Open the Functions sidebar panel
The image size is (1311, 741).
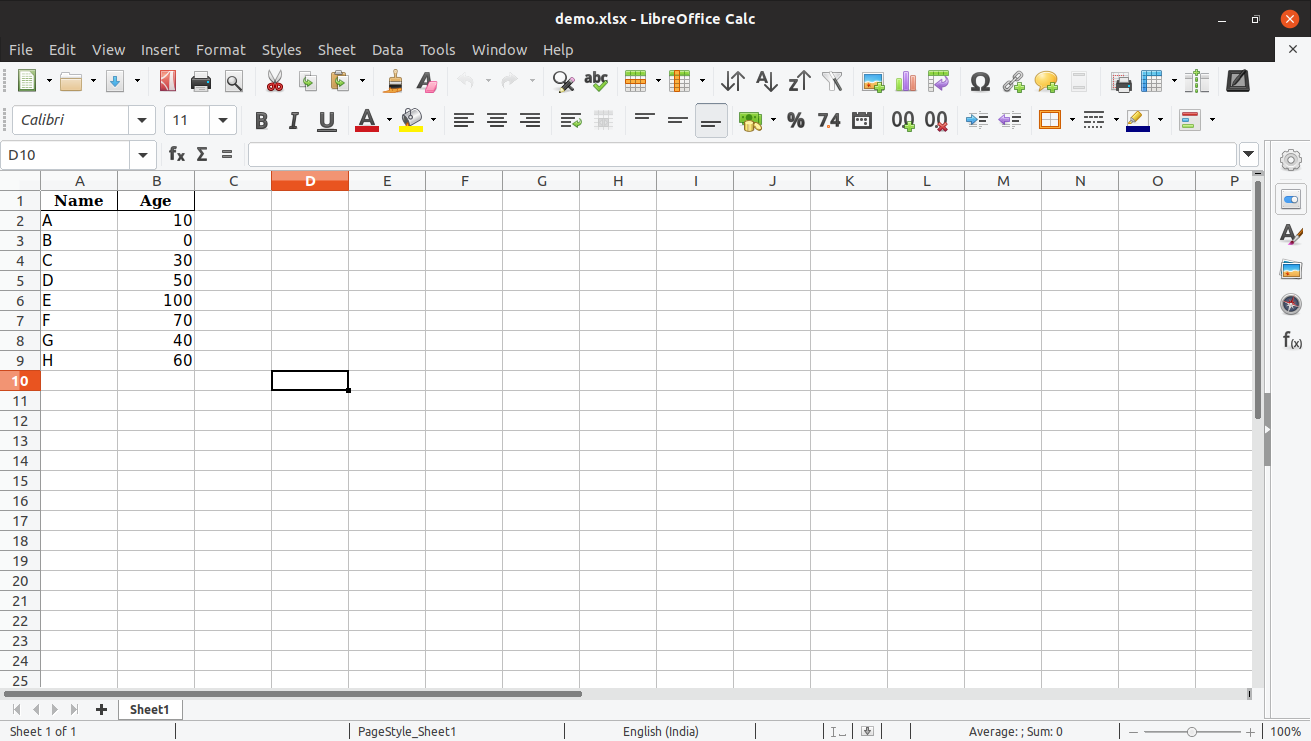tap(1291, 340)
